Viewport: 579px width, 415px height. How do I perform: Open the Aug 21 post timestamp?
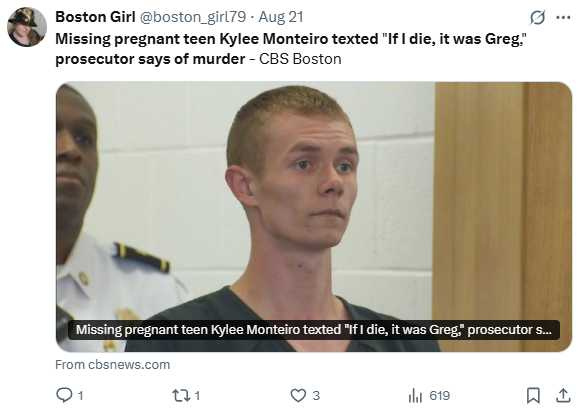click(281, 17)
